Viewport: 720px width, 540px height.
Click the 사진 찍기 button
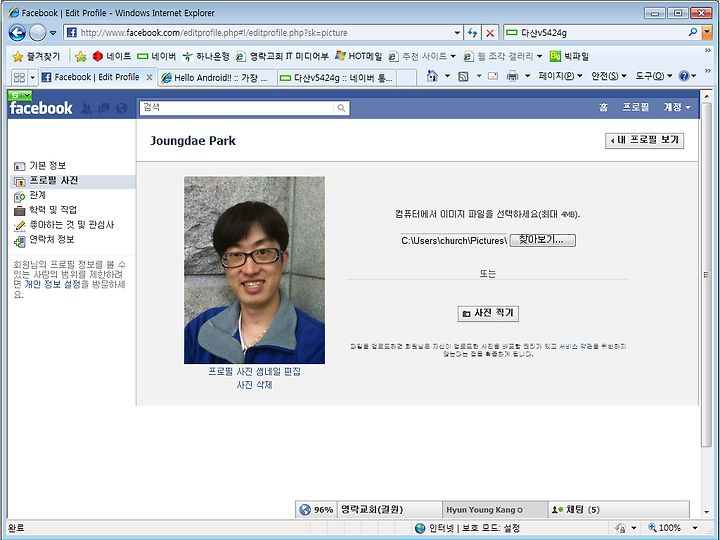(488, 313)
